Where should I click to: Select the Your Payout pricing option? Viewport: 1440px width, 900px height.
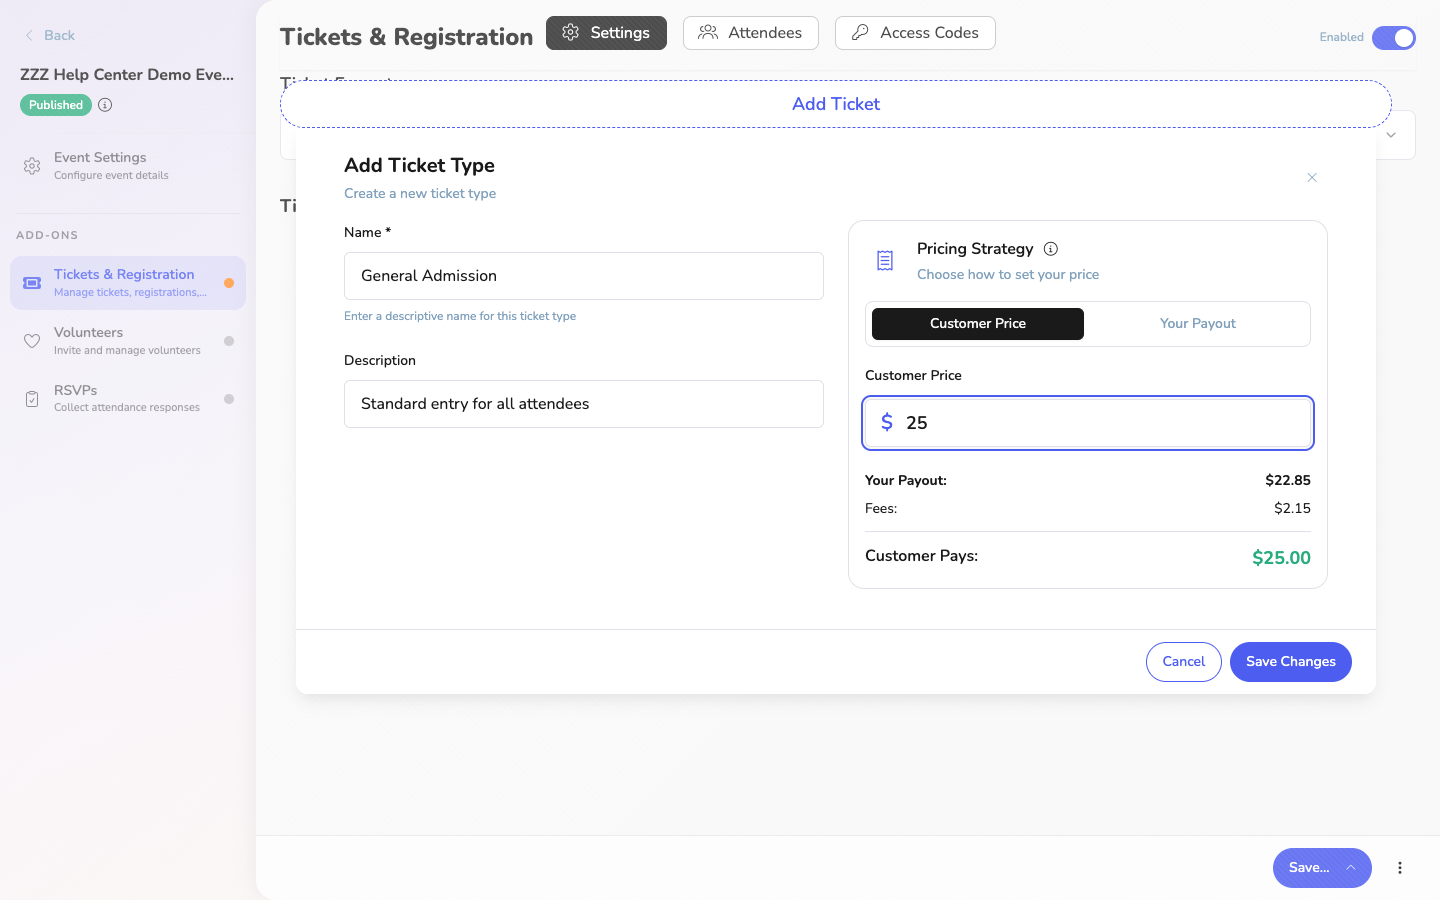1197,324
